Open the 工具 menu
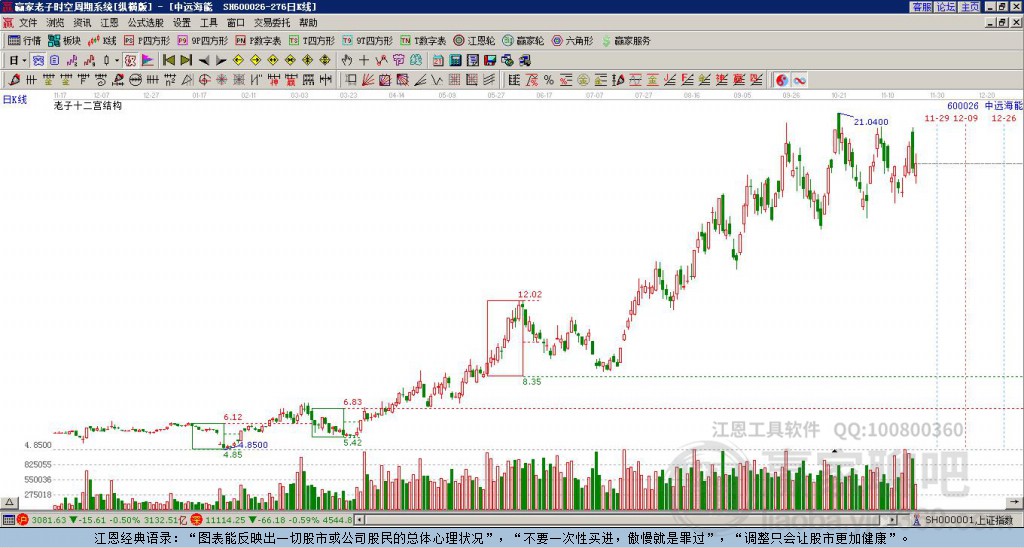This screenshot has height=548, width=1024. pyautogui.click(x=208, y=23)
